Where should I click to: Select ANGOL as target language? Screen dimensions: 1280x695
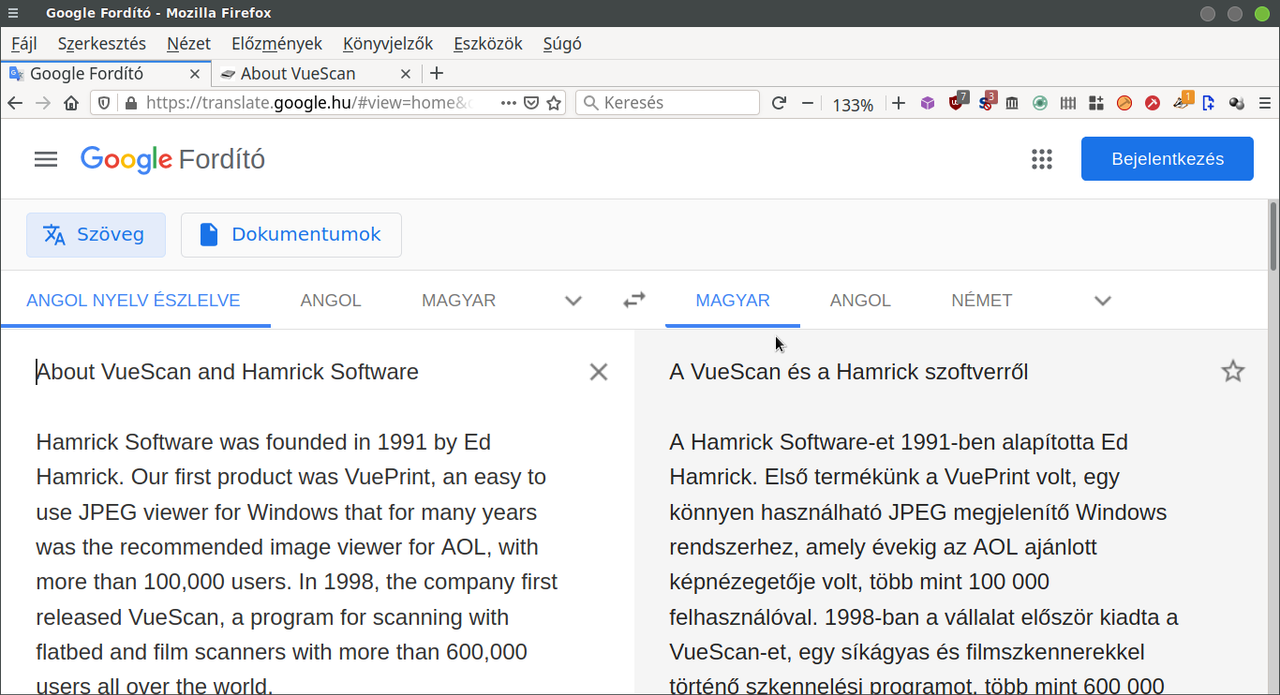[860, 300]
